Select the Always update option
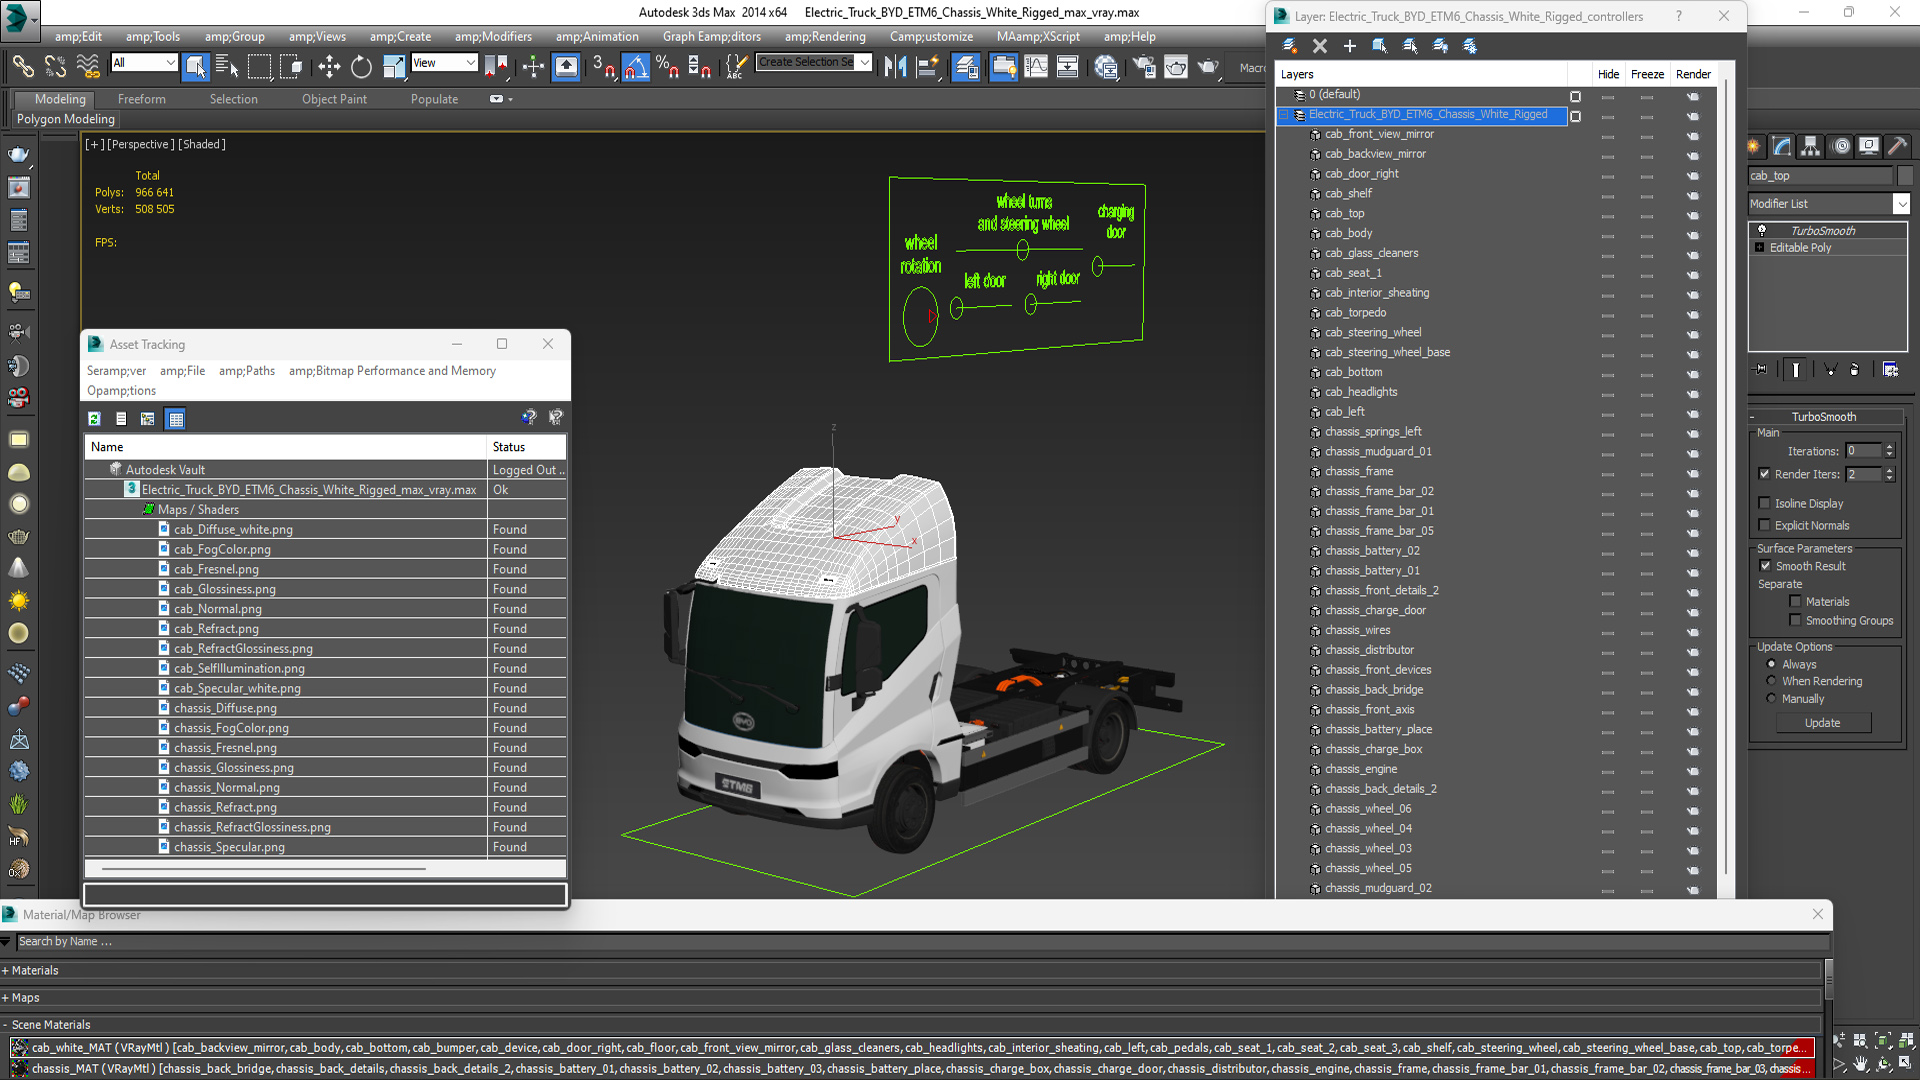 (1771, 664)
